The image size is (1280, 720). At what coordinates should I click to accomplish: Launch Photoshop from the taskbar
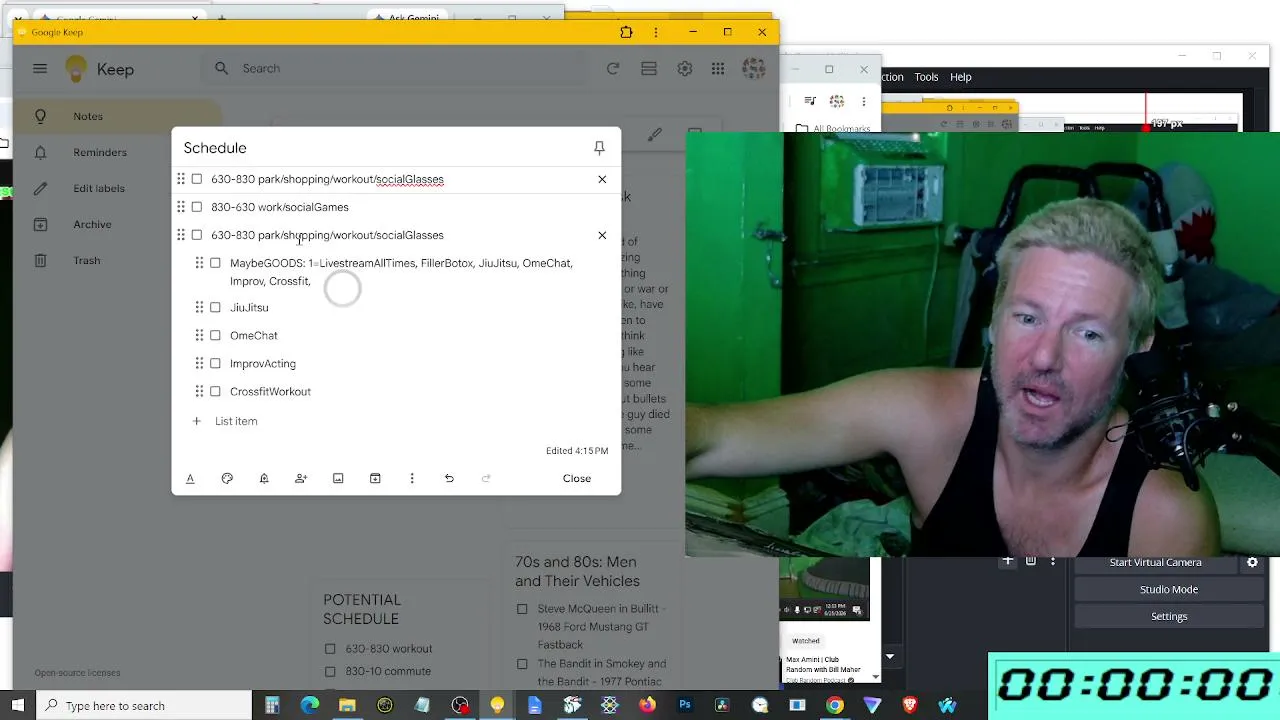click(x=685, y=705)
